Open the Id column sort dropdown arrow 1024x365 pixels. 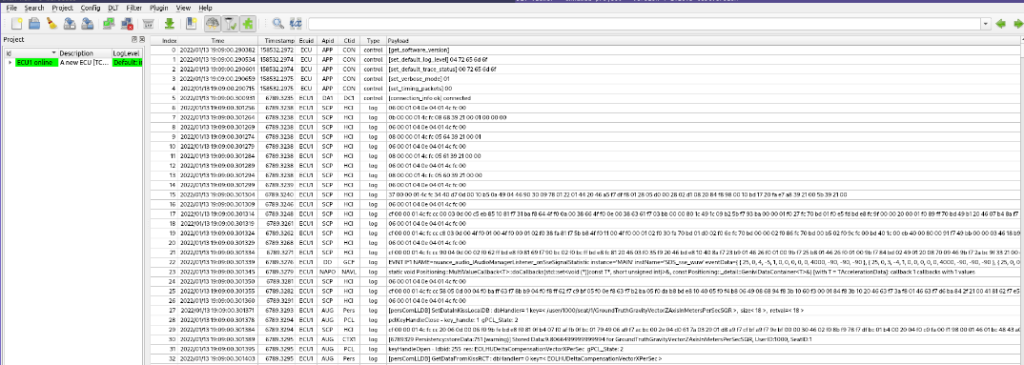tap(54, 53)
